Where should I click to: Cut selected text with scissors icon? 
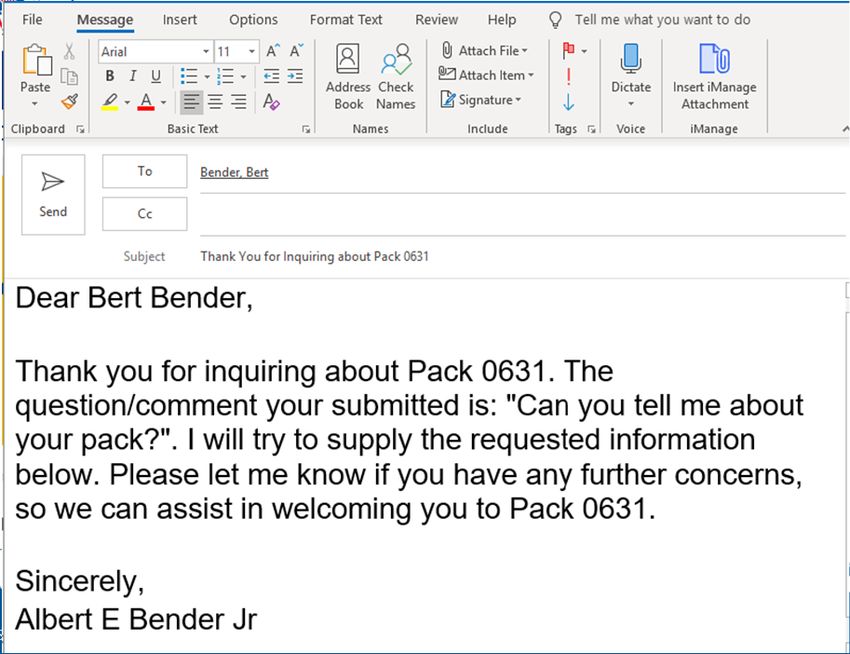tap(69, 52)
